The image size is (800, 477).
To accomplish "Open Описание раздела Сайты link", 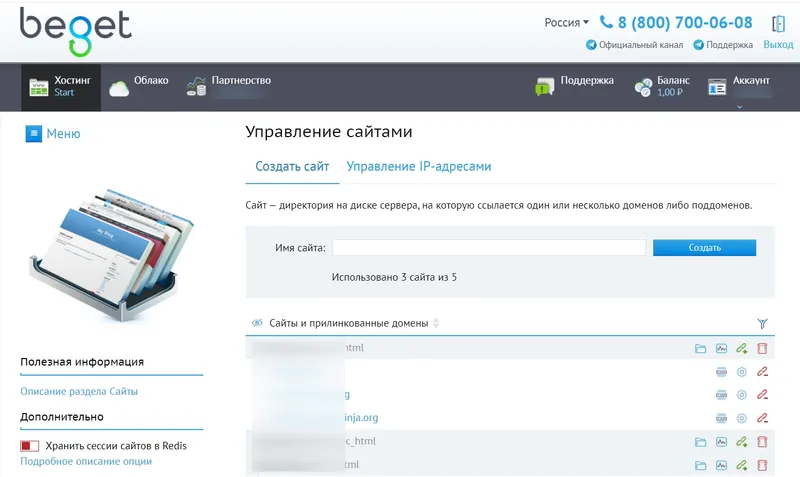I will tap(79, 391).
